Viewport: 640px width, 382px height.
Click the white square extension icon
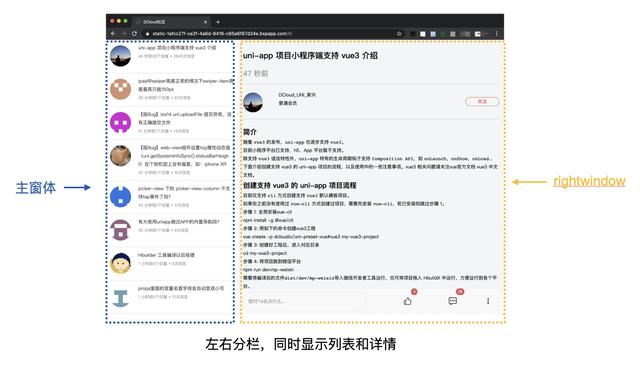423,34
